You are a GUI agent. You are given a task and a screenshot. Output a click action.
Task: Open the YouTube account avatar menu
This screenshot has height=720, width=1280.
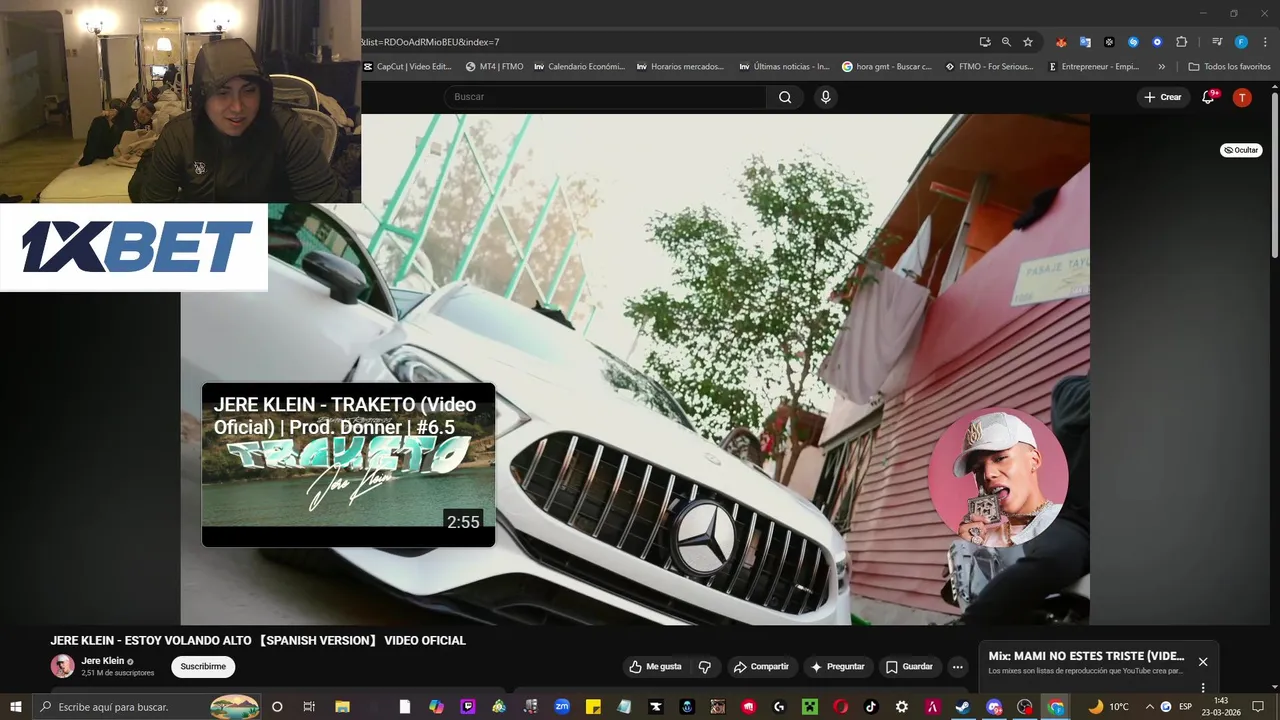[x=1242, y=97]
